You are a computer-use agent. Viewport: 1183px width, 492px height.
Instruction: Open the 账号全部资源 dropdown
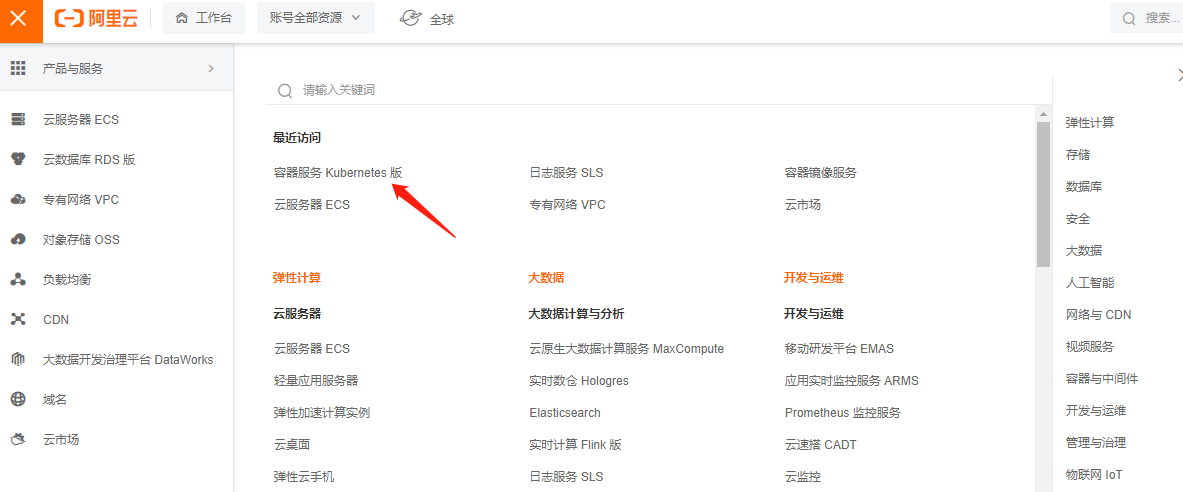(x=315, y=18)
